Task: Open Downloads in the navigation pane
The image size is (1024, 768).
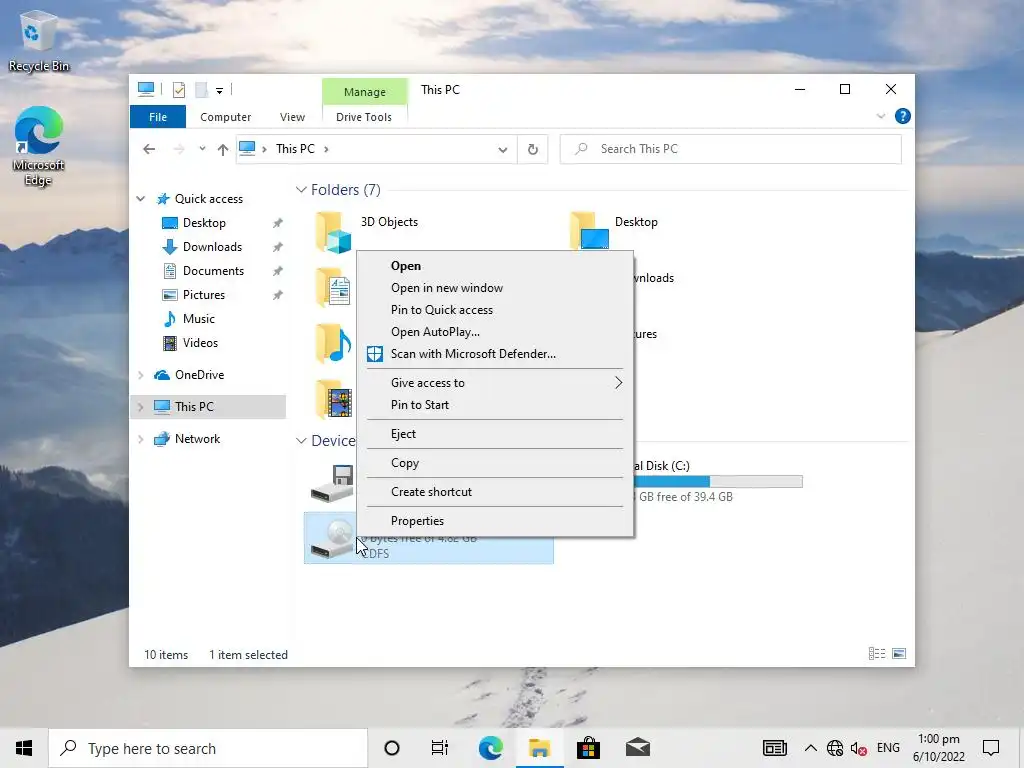Action: coord(202,247)
